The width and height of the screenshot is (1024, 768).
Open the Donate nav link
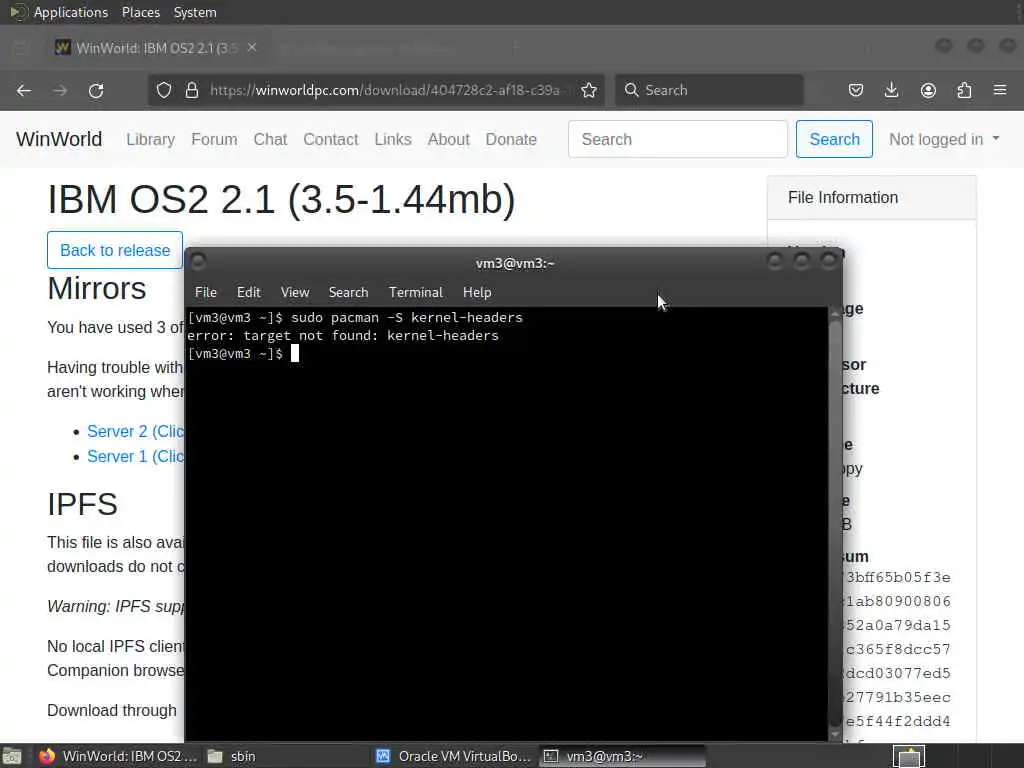point(511,139)
